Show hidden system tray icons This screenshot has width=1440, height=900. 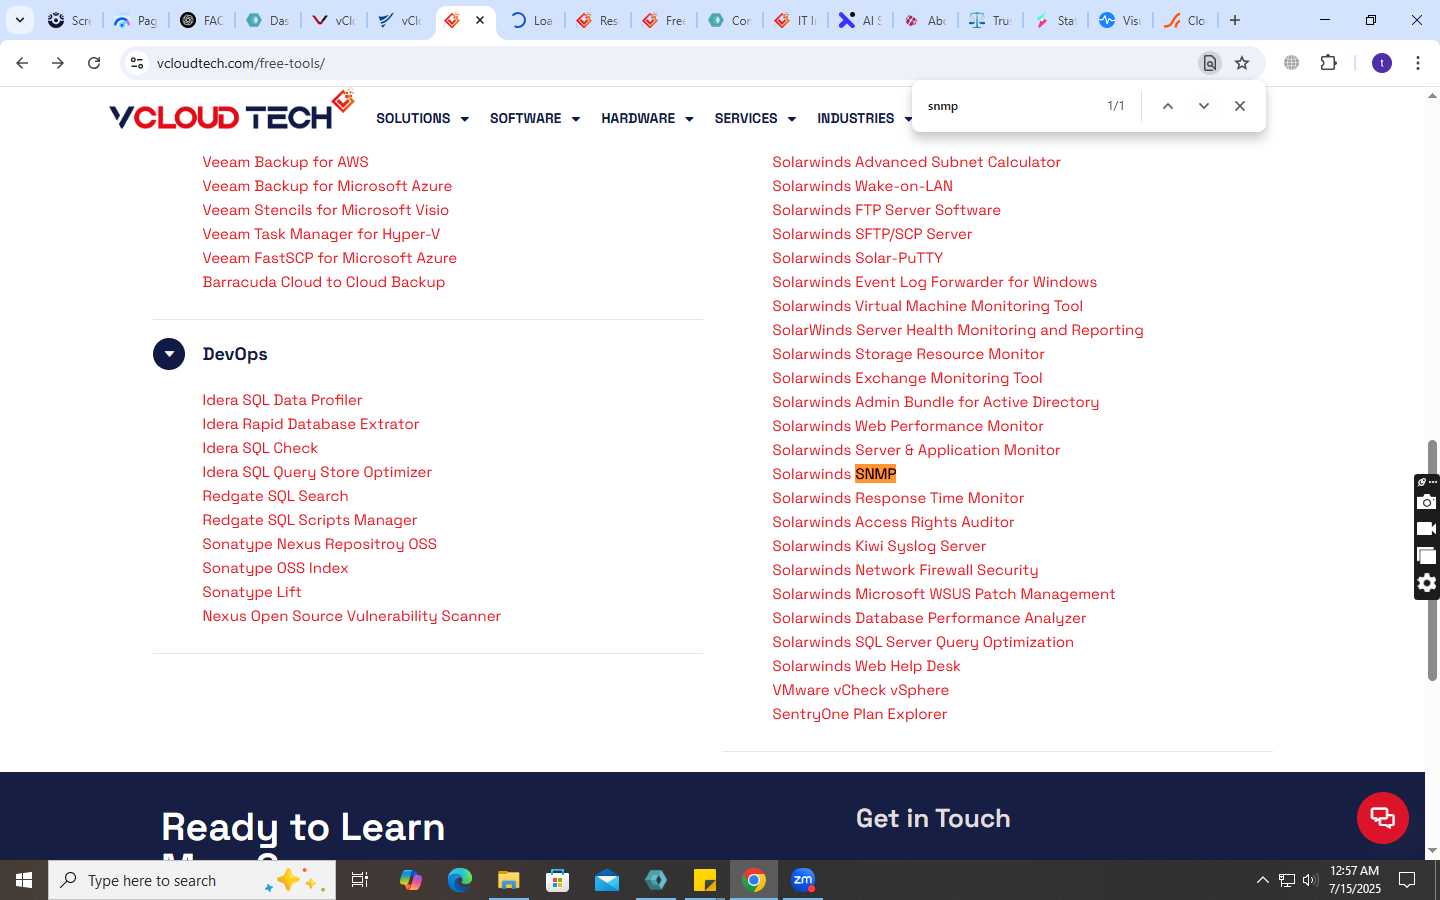point(1262,880)
